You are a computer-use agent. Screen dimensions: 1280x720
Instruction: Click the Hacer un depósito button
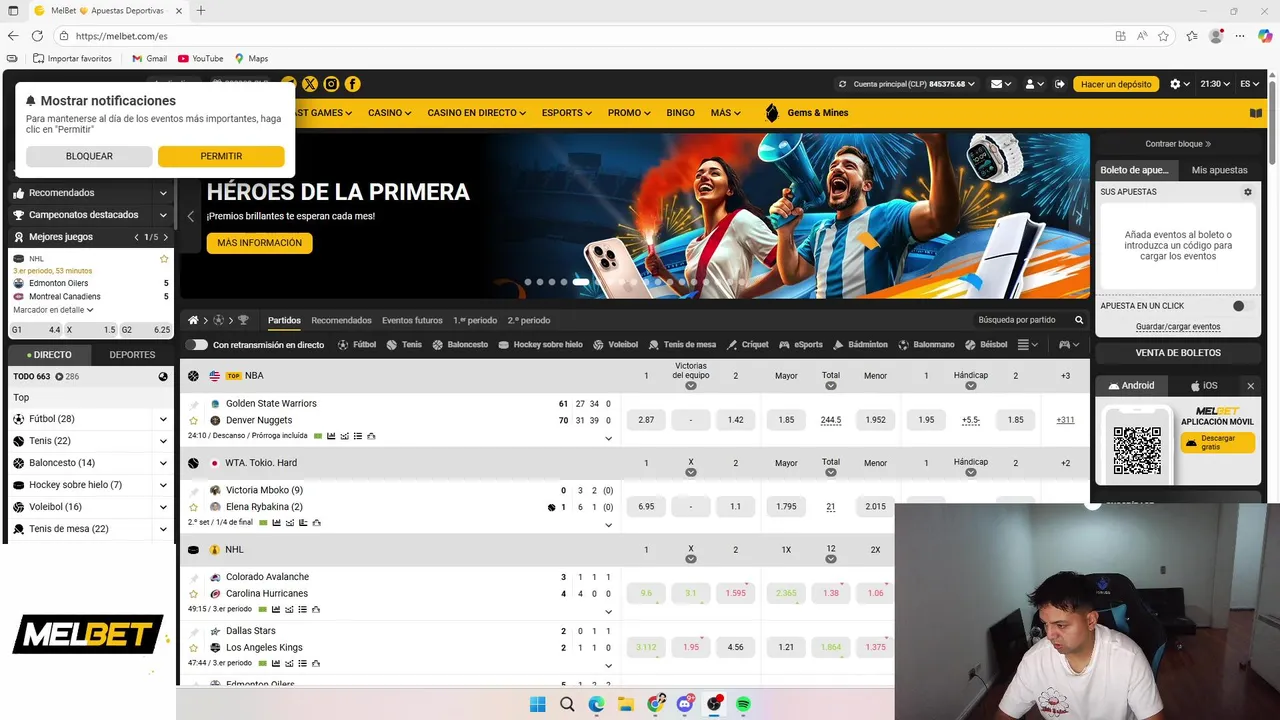pyautogui.click(x=1116, y=84)
